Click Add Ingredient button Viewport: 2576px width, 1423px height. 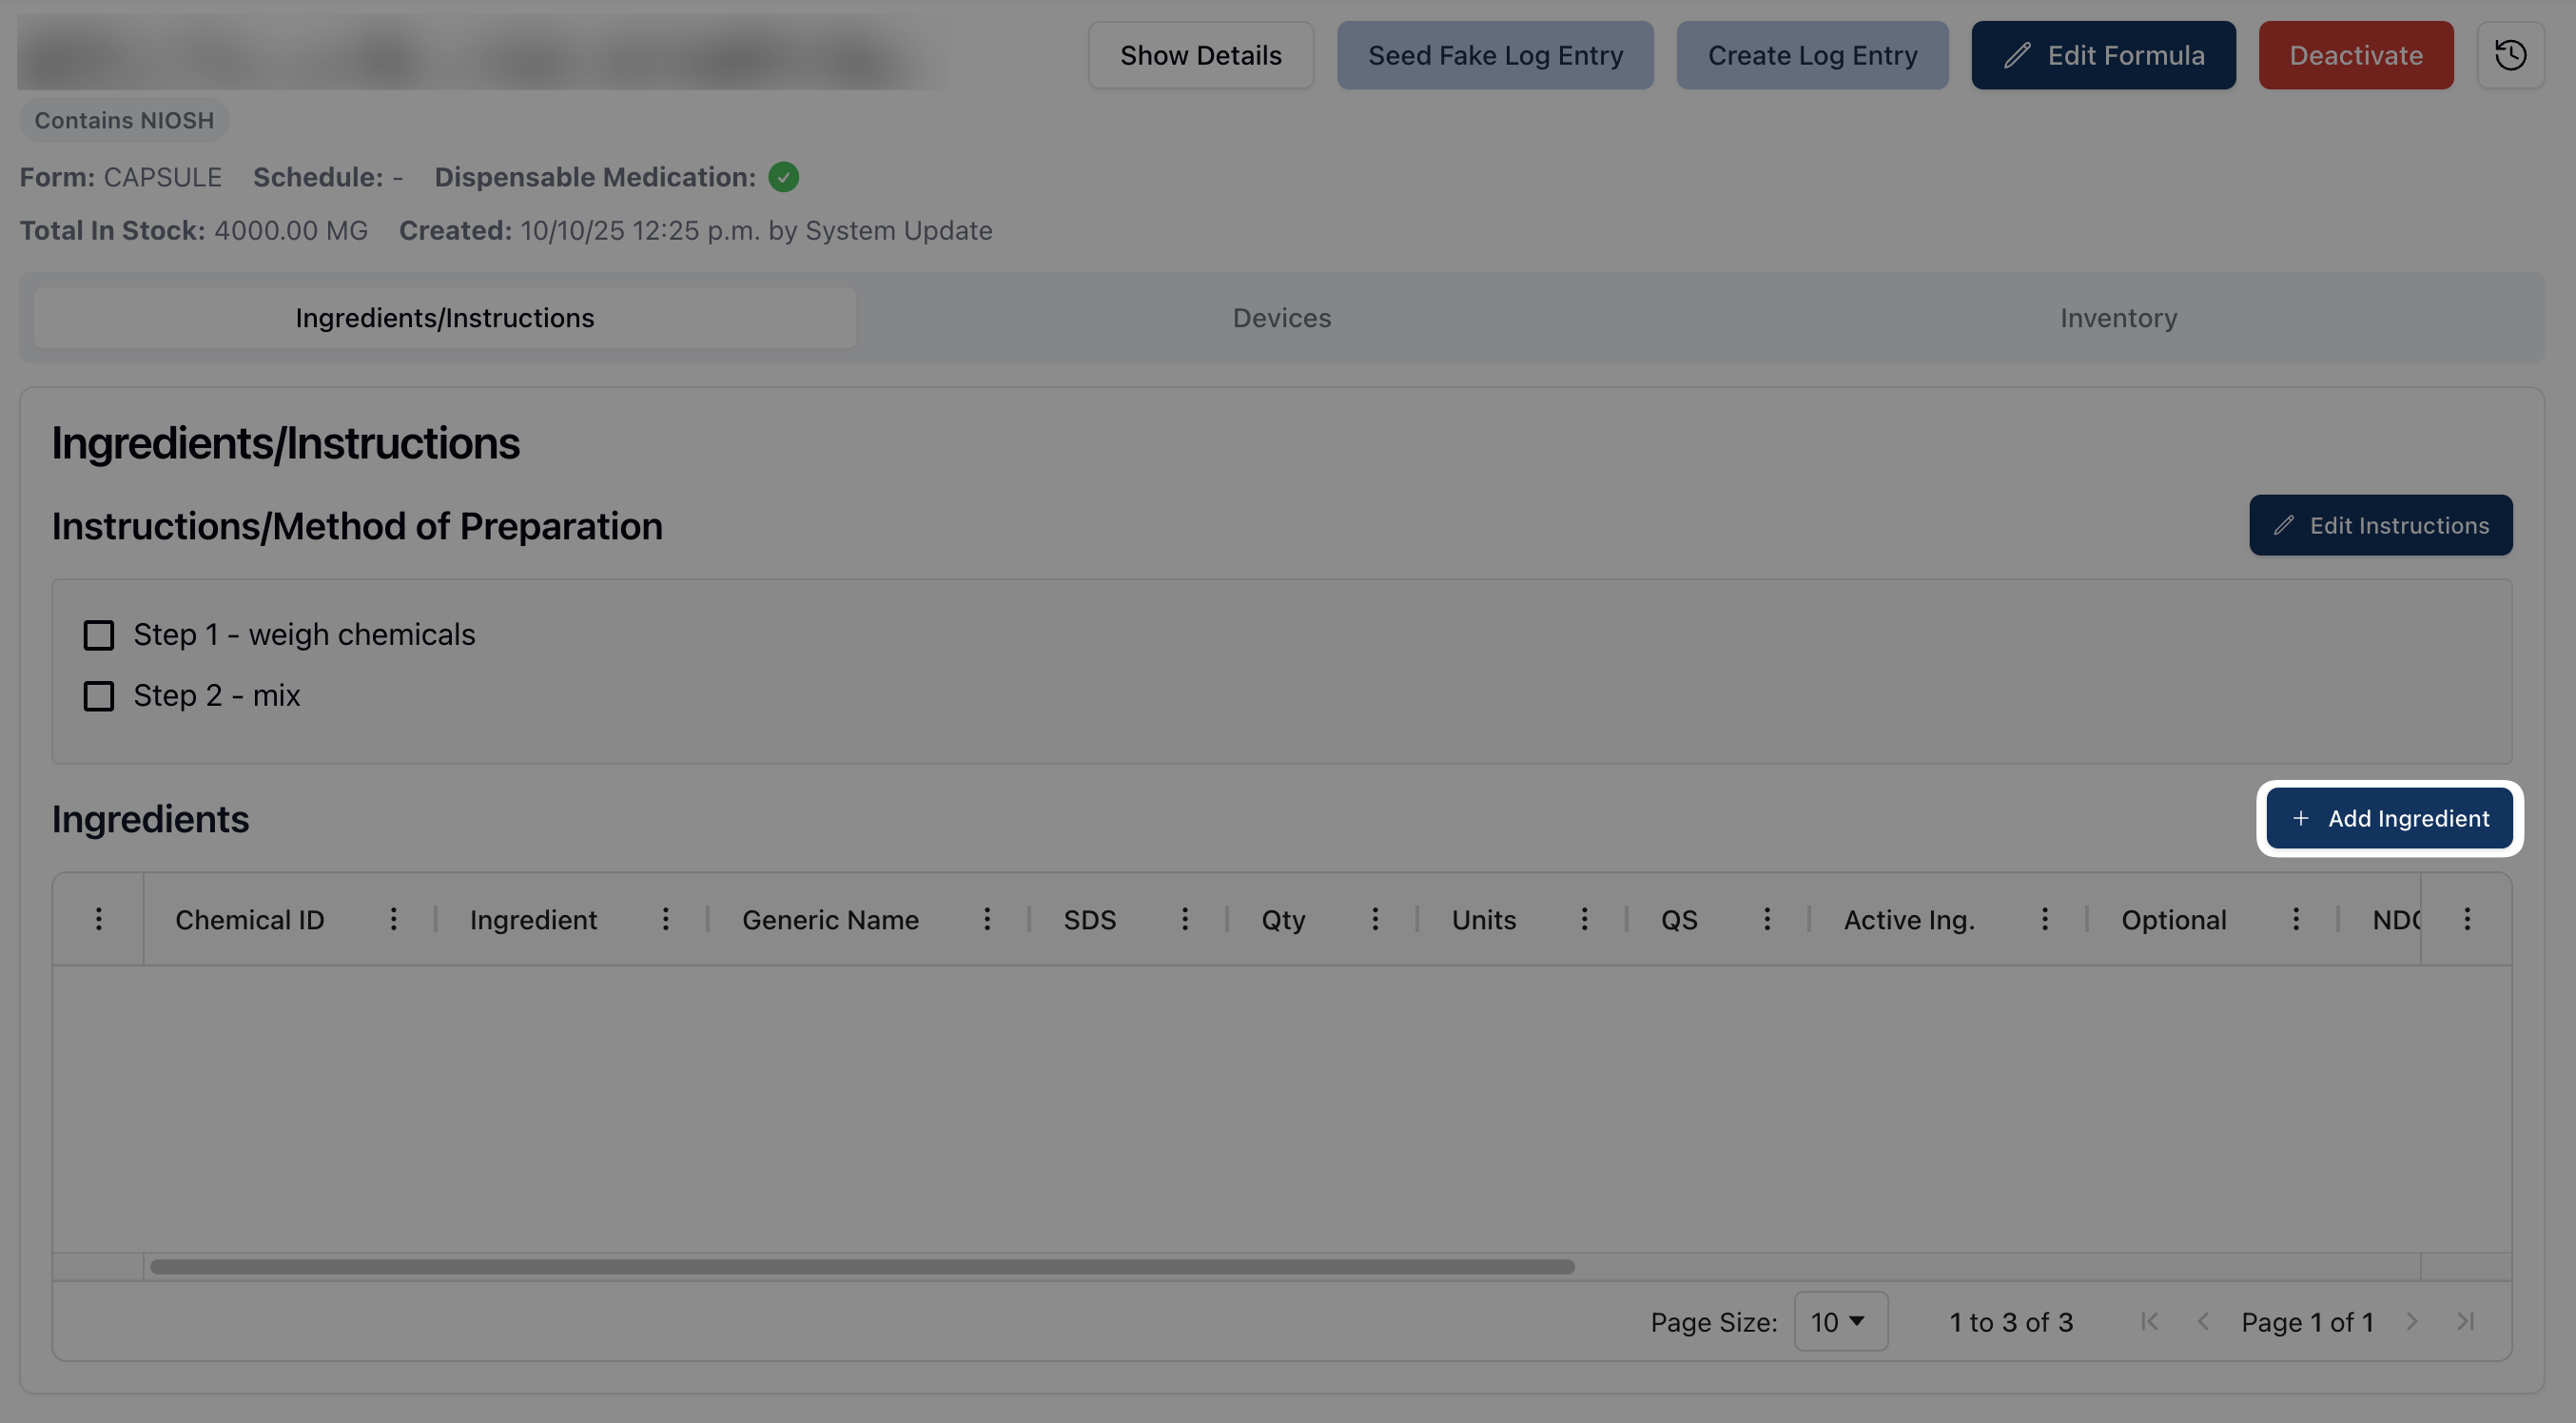click(x=2389, y=818)
